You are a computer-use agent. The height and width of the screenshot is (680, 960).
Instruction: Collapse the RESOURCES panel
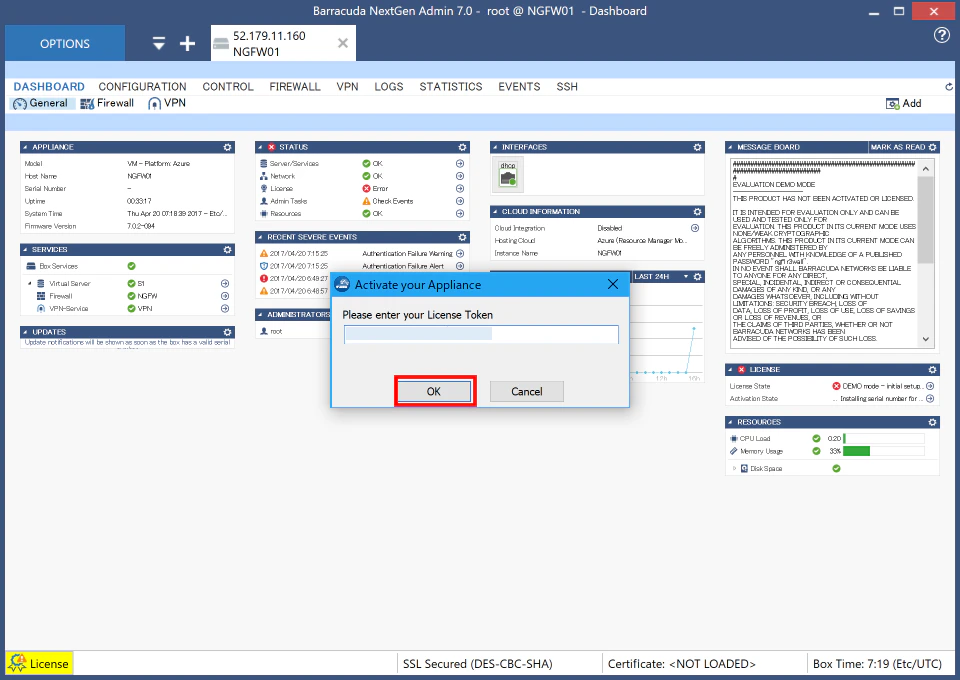tap(730, 422)
